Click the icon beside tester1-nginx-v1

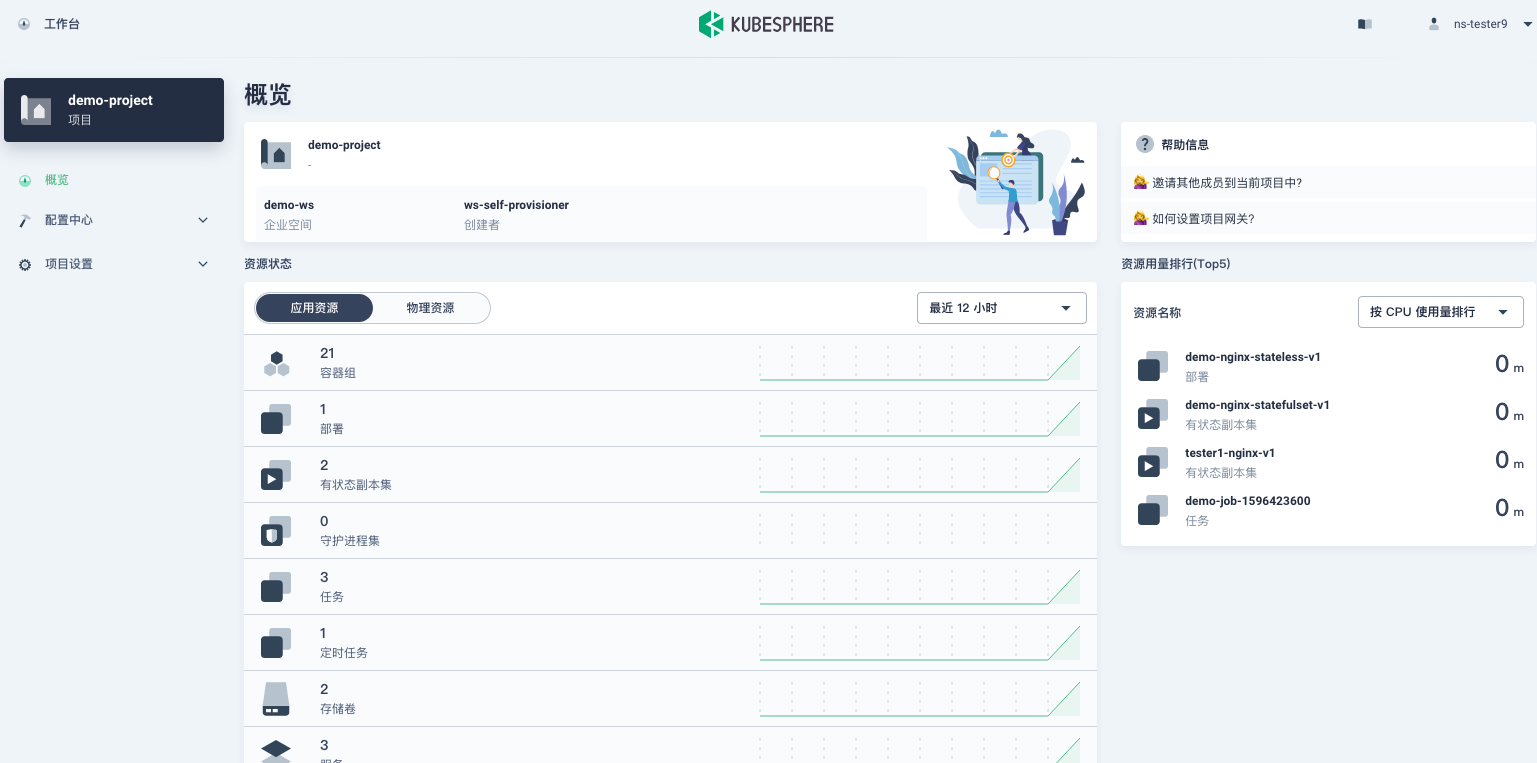pyautogui.click(x=1153, y=462)
